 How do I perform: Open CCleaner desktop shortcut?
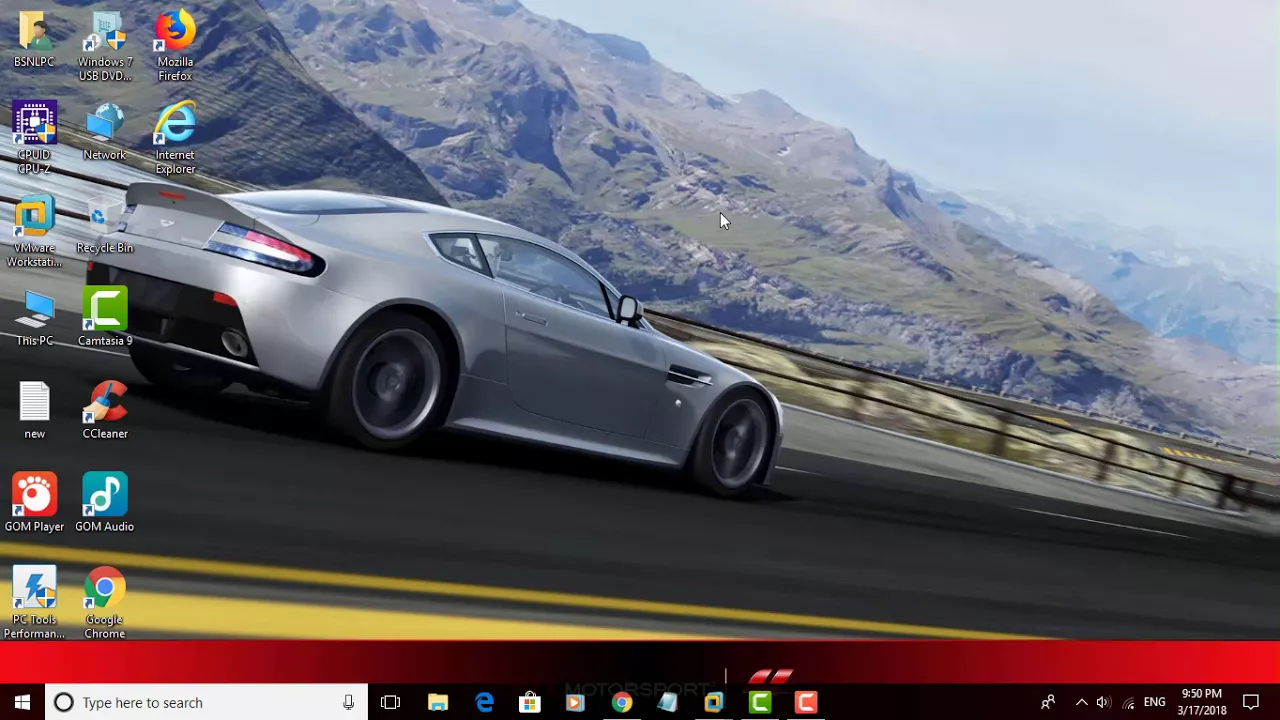coord(105,411)
